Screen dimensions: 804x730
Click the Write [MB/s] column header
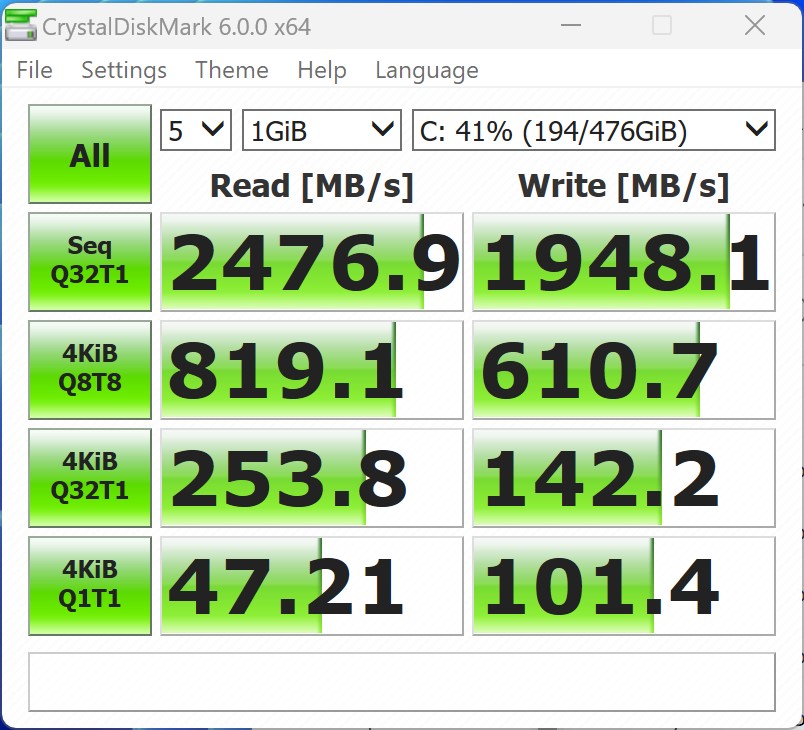point(624,186)
